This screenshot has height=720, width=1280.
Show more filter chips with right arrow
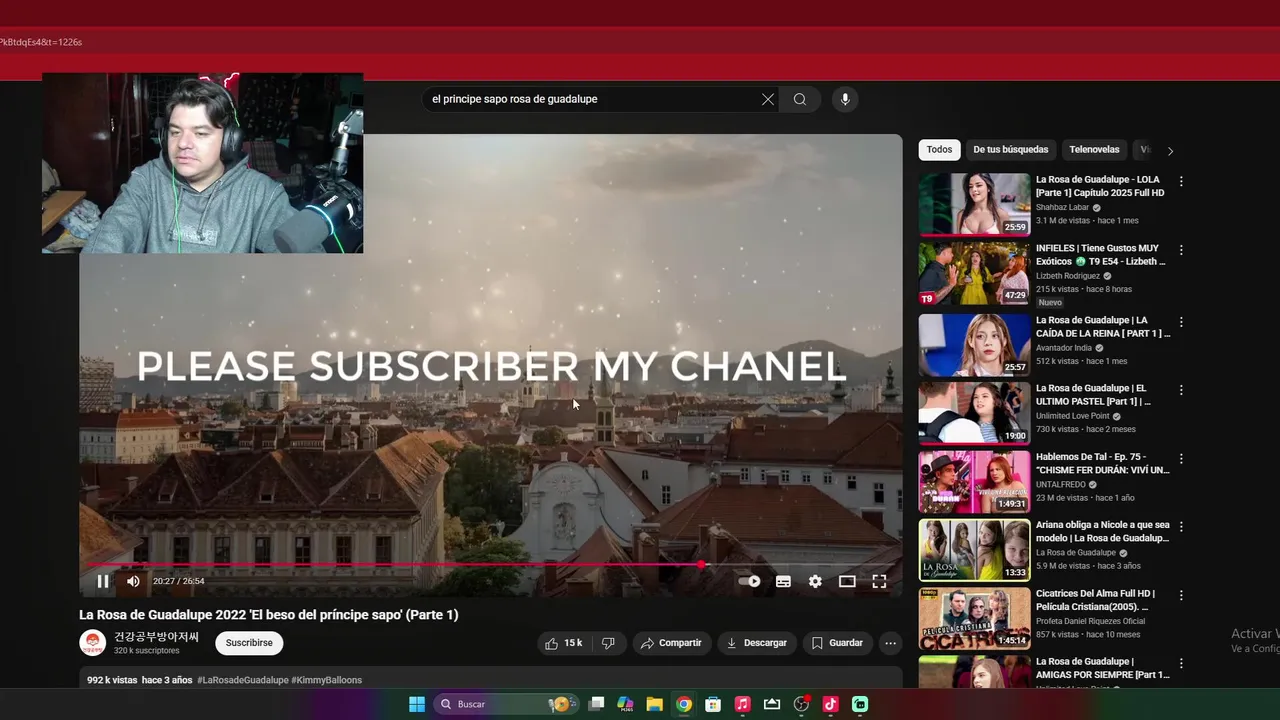(x=1170, y=151)
